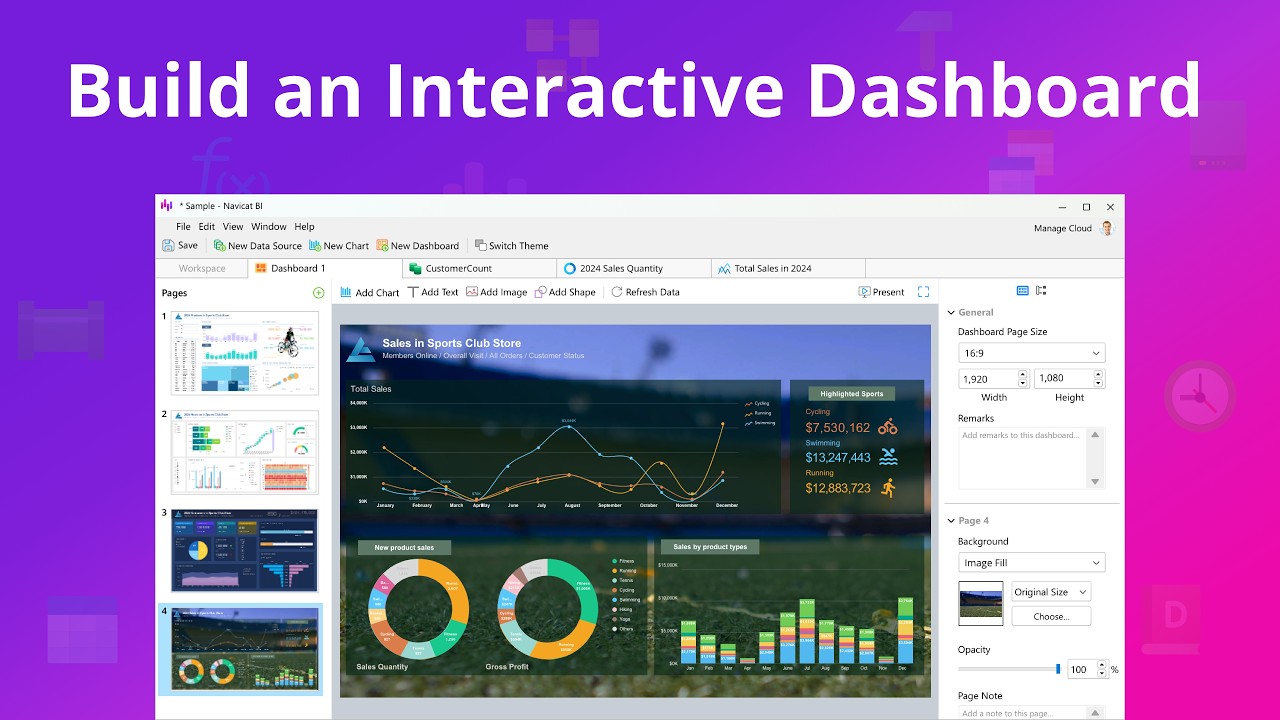
Task: Start presentation with Present button
Action: point(881,292)
